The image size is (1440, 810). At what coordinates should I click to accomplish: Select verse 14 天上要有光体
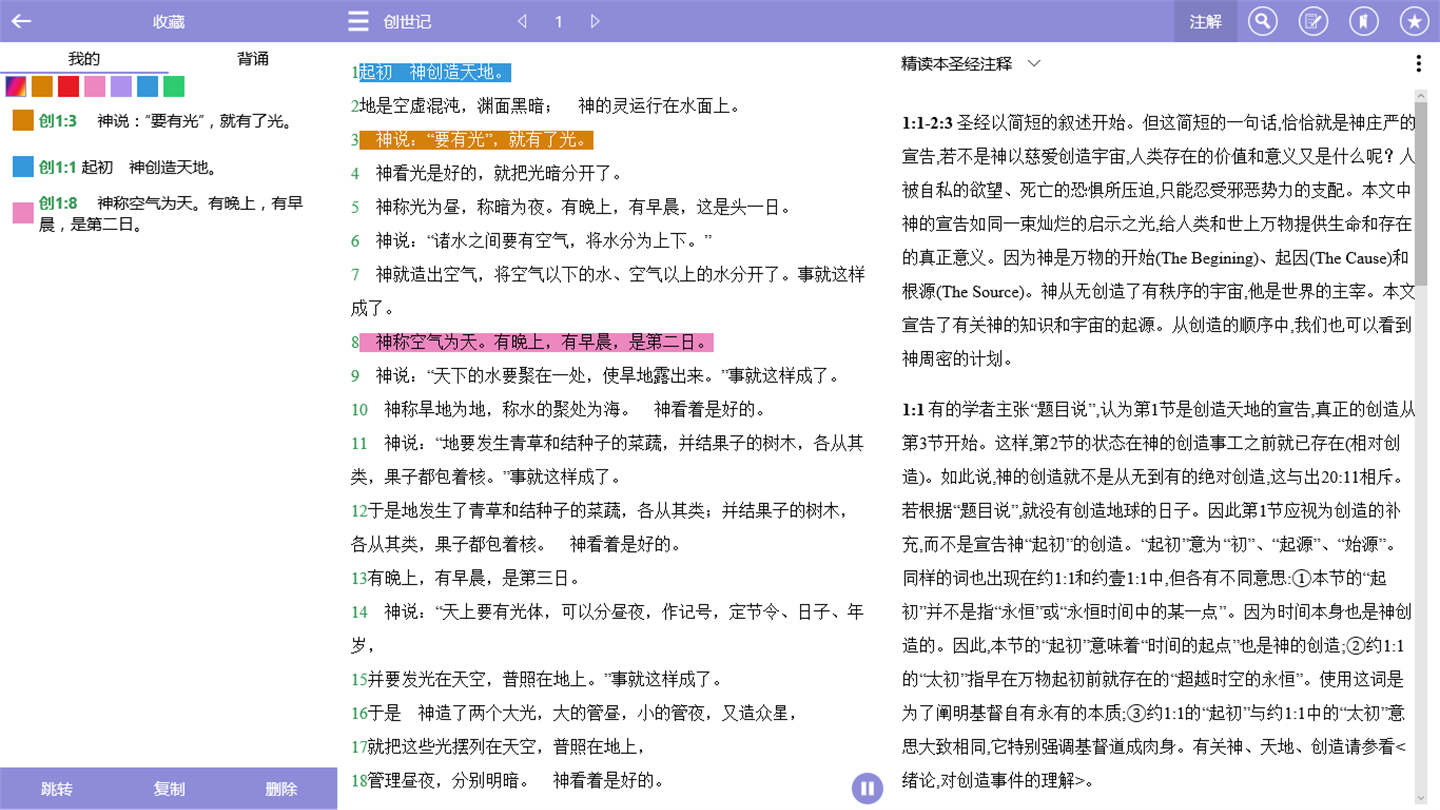point(608,628)
